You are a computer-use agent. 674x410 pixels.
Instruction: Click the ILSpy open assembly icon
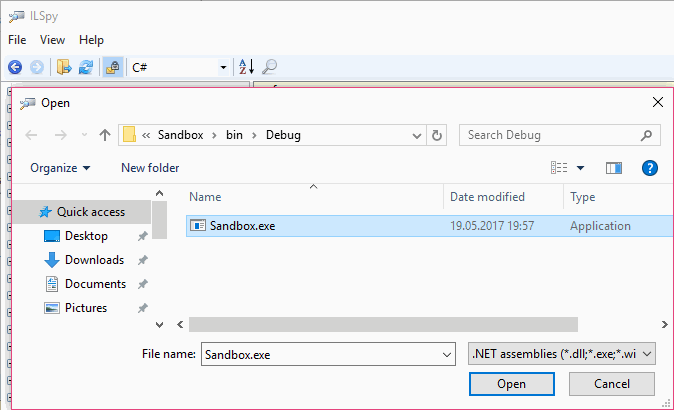click(x=64, y=67)
